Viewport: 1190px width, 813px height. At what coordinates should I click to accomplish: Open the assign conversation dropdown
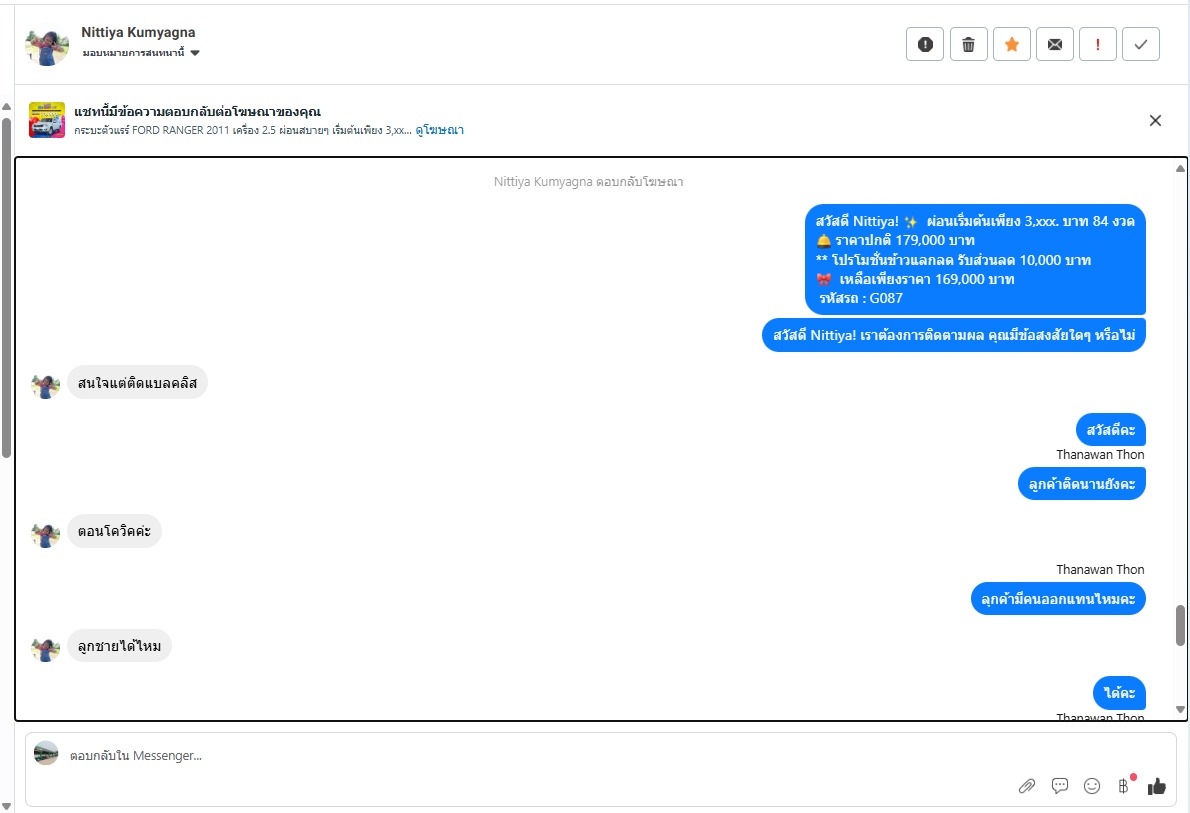(141, 53)
